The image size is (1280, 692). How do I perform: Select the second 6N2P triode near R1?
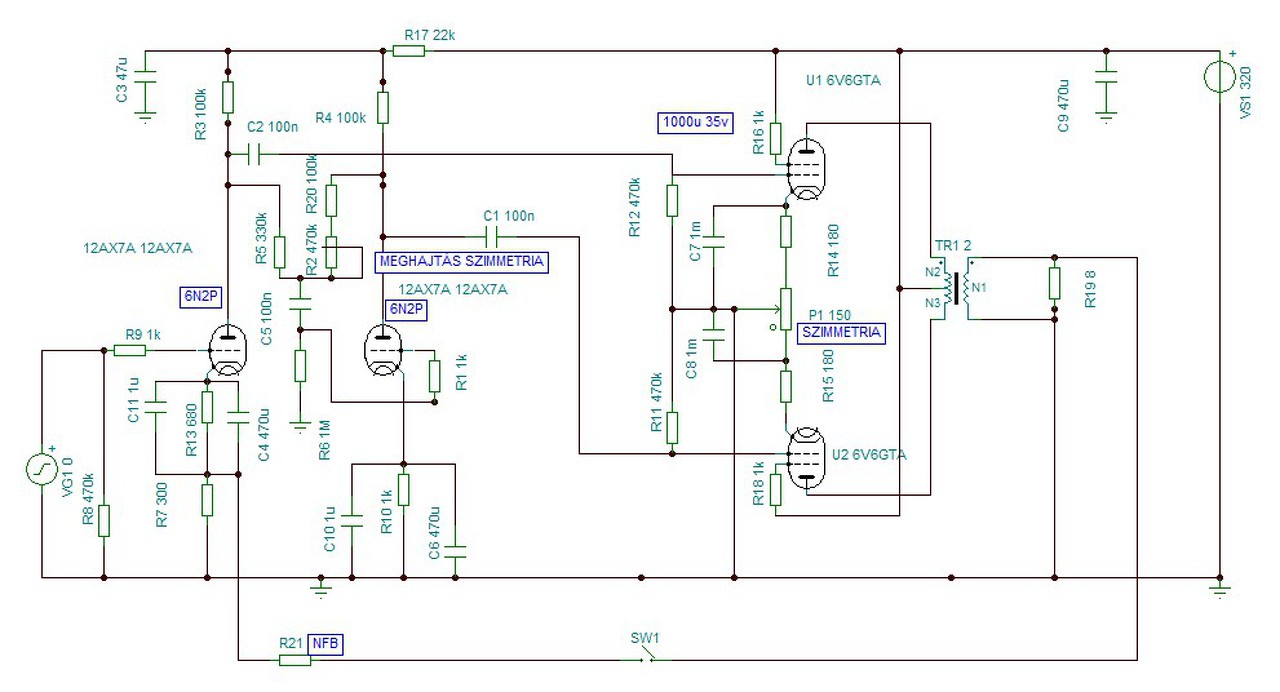click(383, 350)
